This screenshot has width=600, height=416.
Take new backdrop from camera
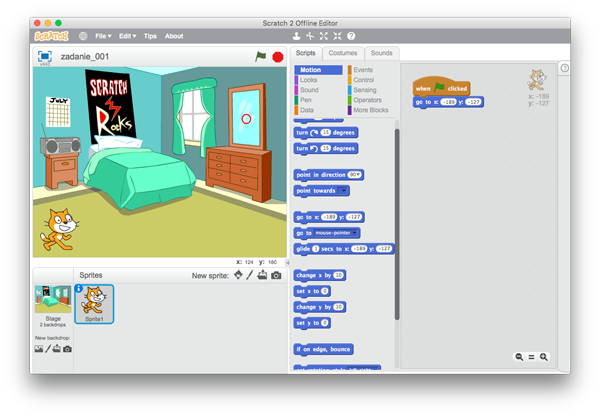coord(67,349)
